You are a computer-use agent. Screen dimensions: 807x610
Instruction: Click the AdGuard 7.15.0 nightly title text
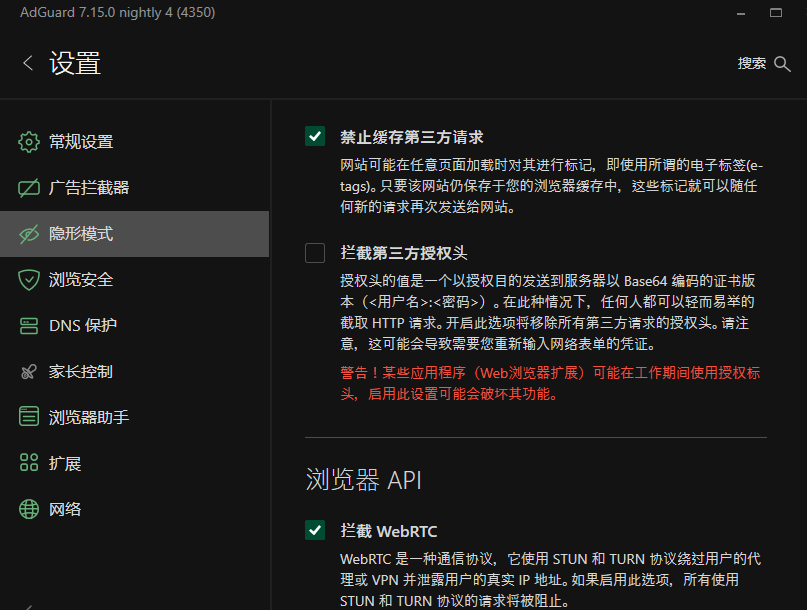[x=115, y=12]
